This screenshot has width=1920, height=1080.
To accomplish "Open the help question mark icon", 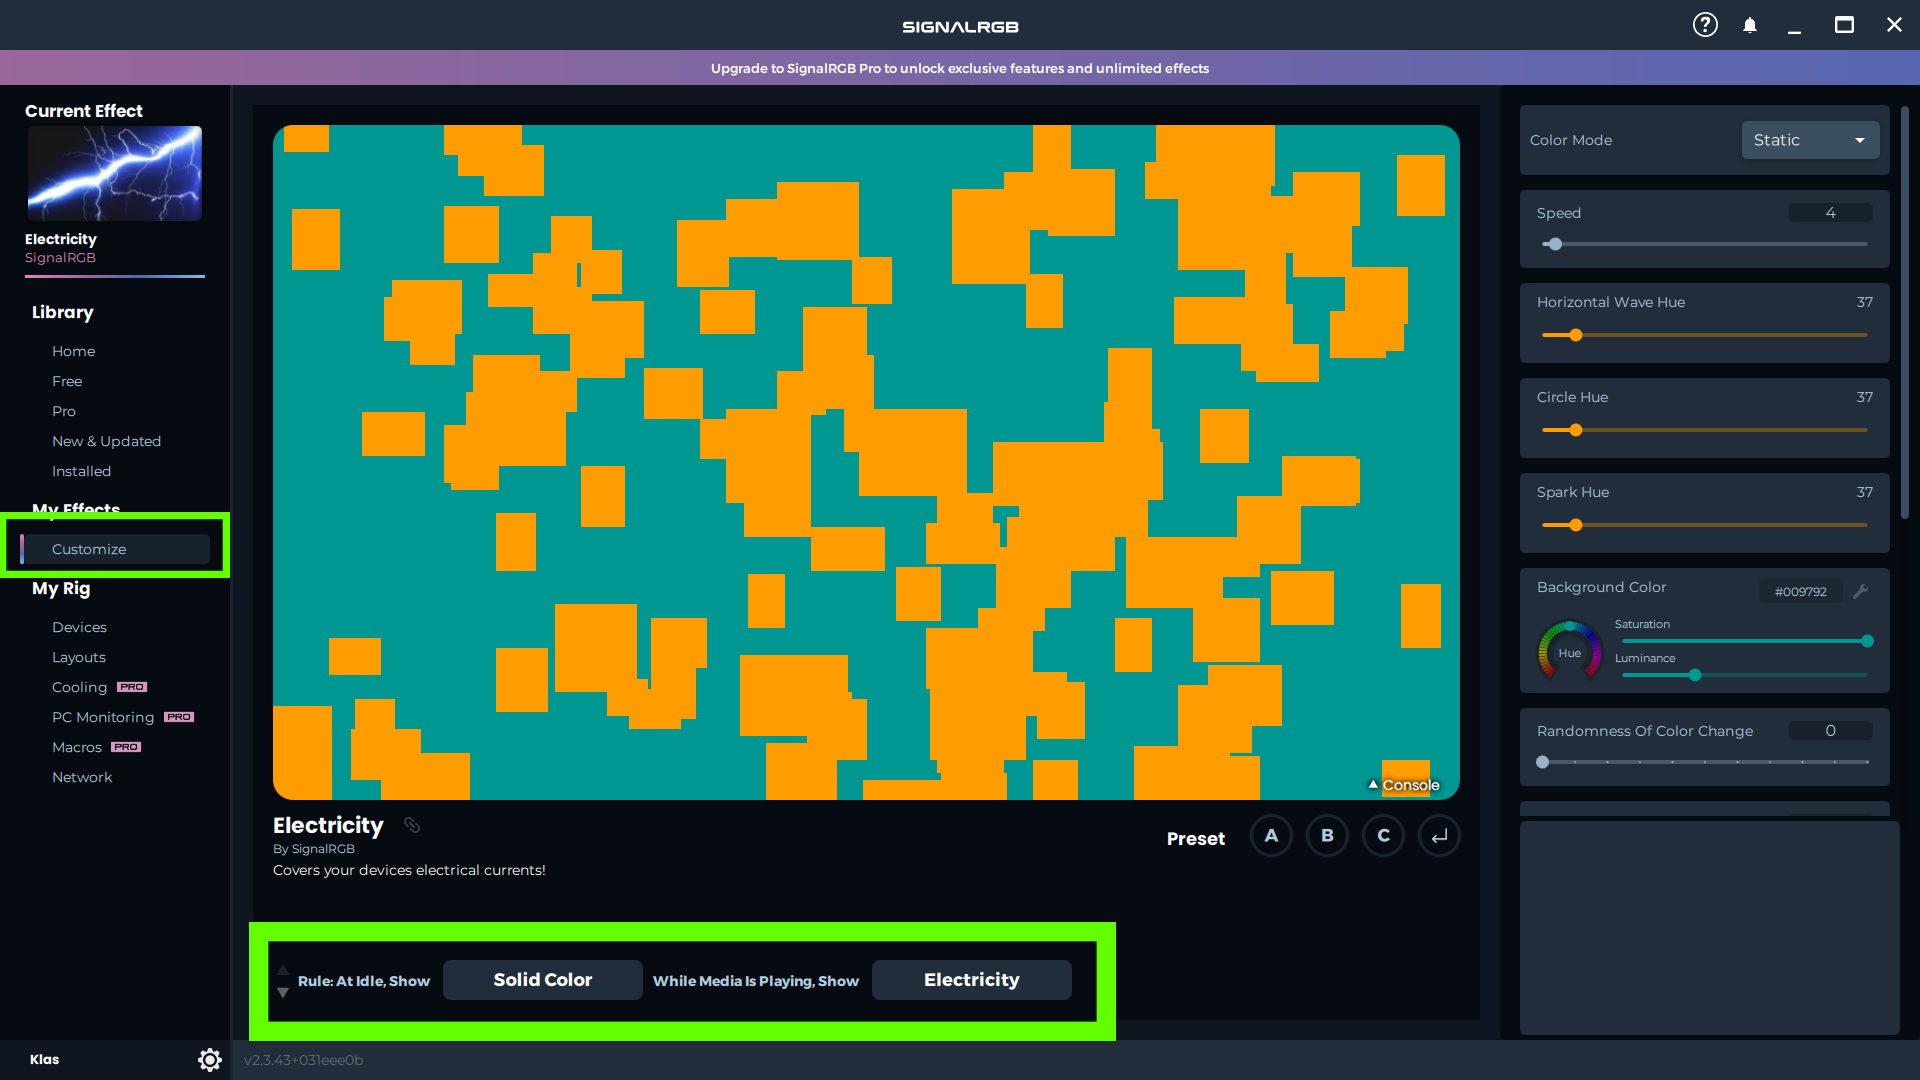I will [1705, 25].
